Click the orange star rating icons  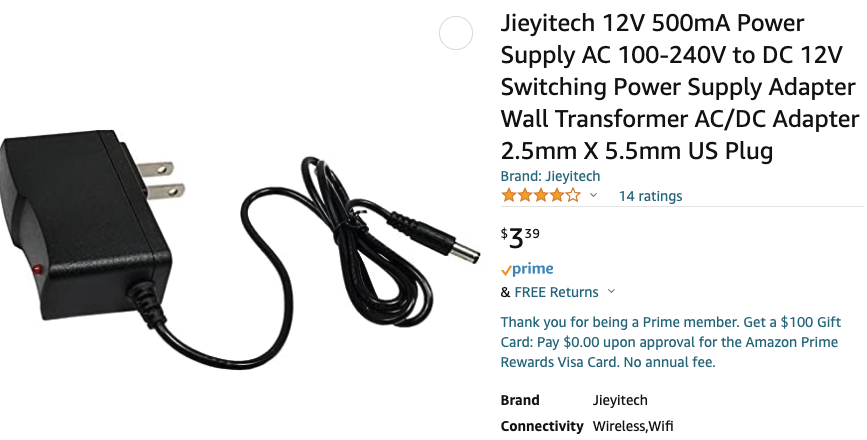[540, 196]
